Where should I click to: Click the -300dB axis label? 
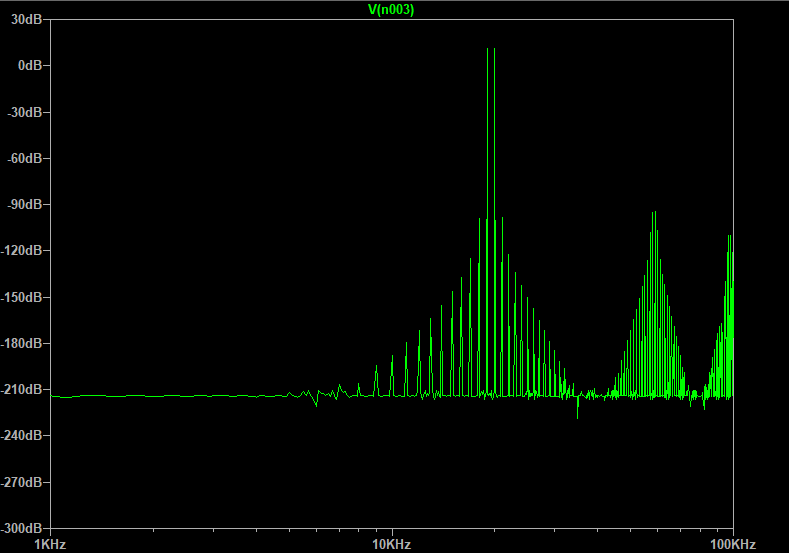pyautogui.click(x=22, y=529)
